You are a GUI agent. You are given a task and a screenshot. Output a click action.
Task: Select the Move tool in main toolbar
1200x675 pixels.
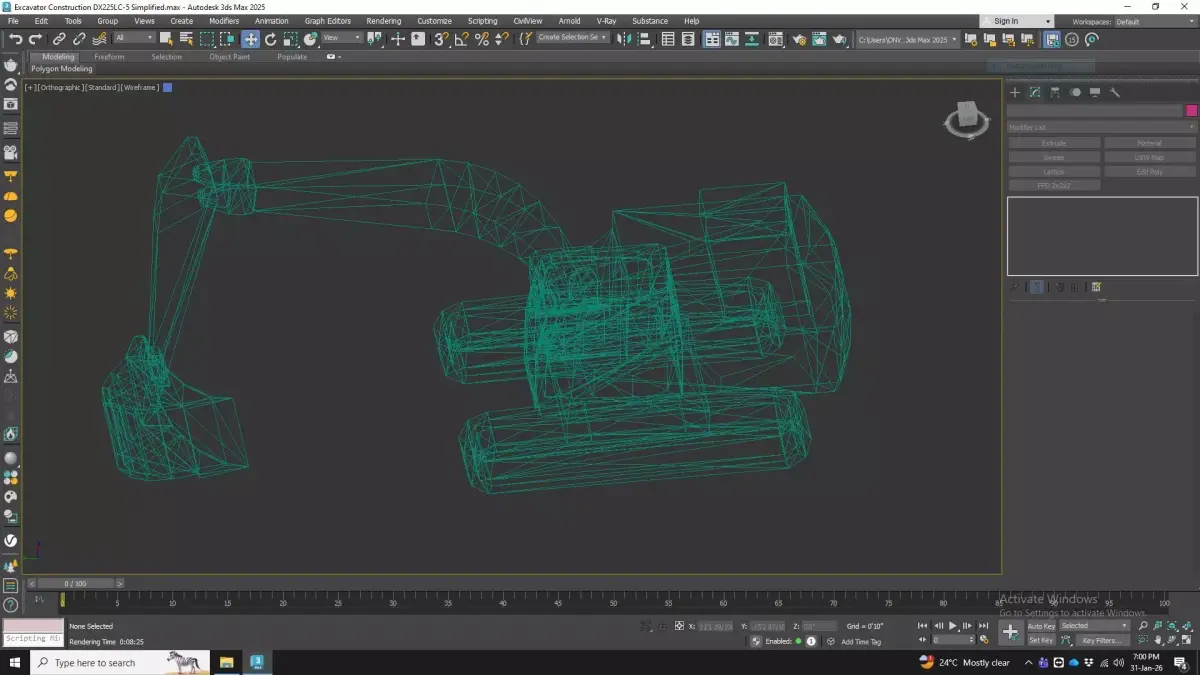tap(250, 39)
